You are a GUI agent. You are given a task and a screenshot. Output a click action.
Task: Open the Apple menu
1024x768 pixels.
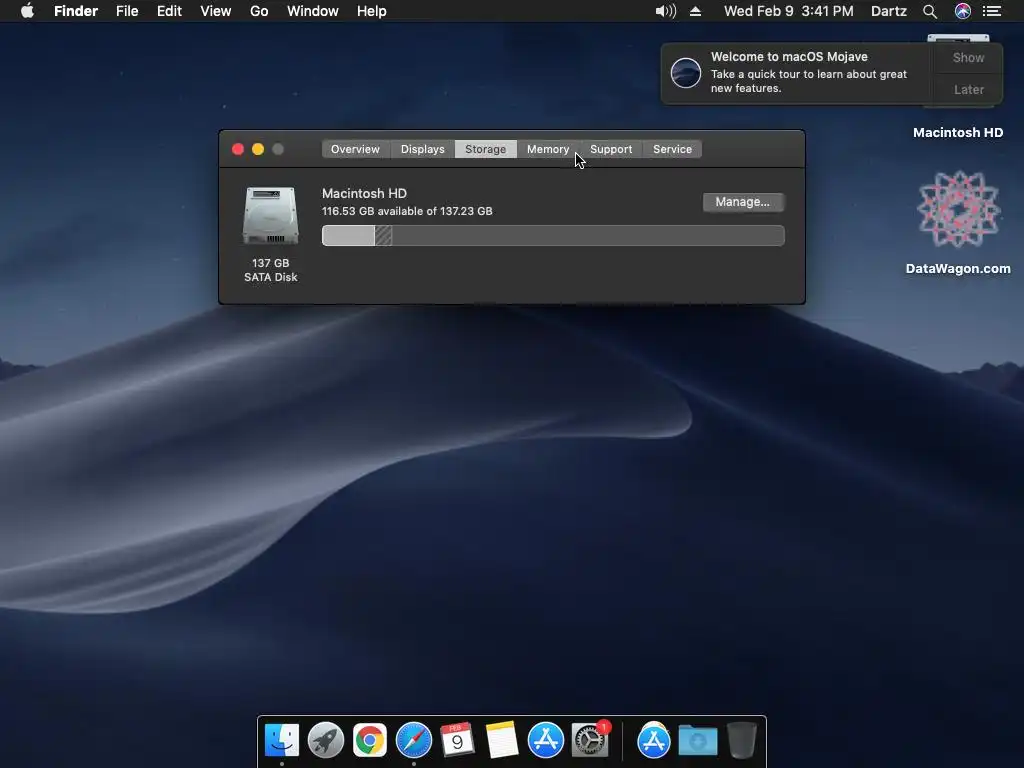click(x=27, y=11)
